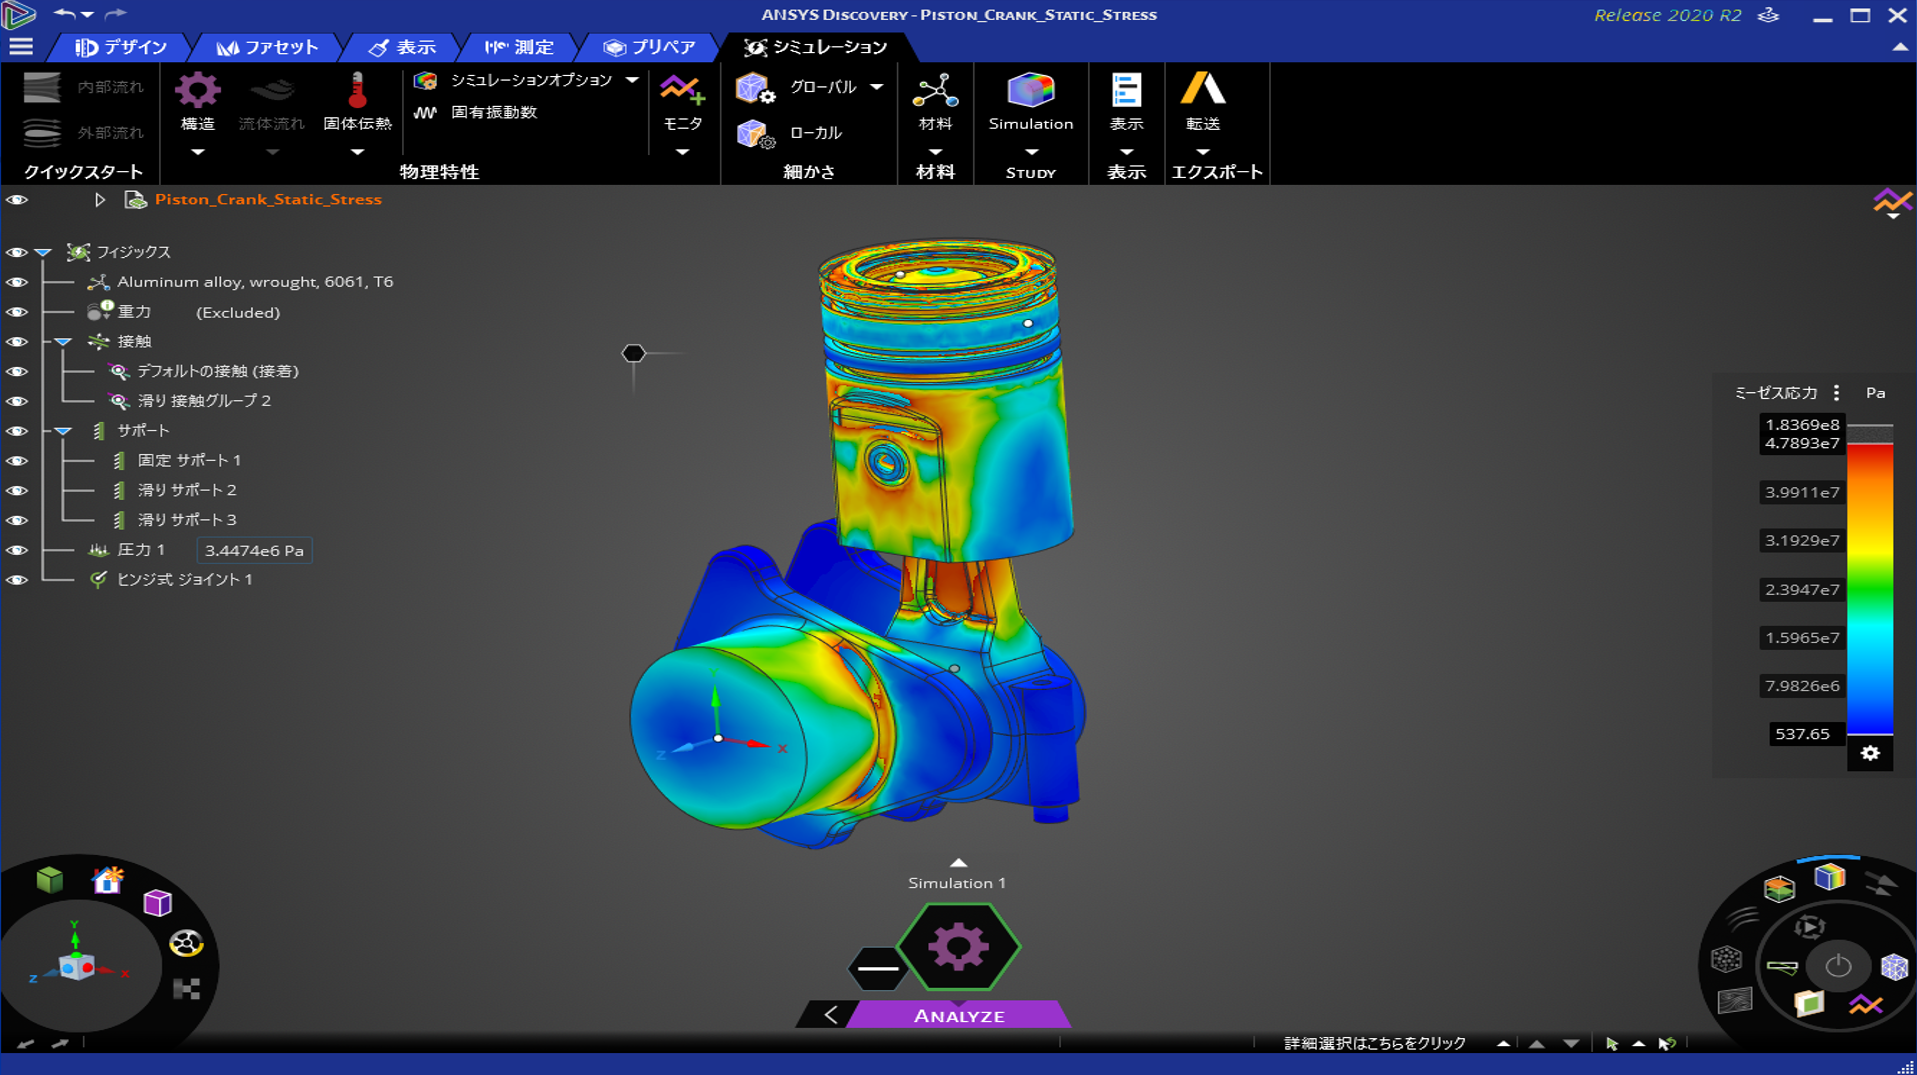This screenshot has height=1075, width=1917.
Task: Collapse the フィジックス tree node
Action: coord(43,253)
